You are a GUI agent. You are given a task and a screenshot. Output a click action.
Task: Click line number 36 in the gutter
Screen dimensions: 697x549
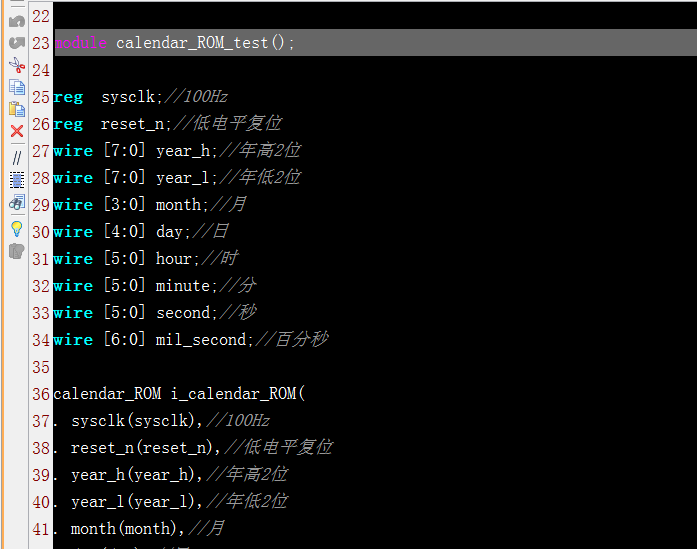tap(40, 394)
